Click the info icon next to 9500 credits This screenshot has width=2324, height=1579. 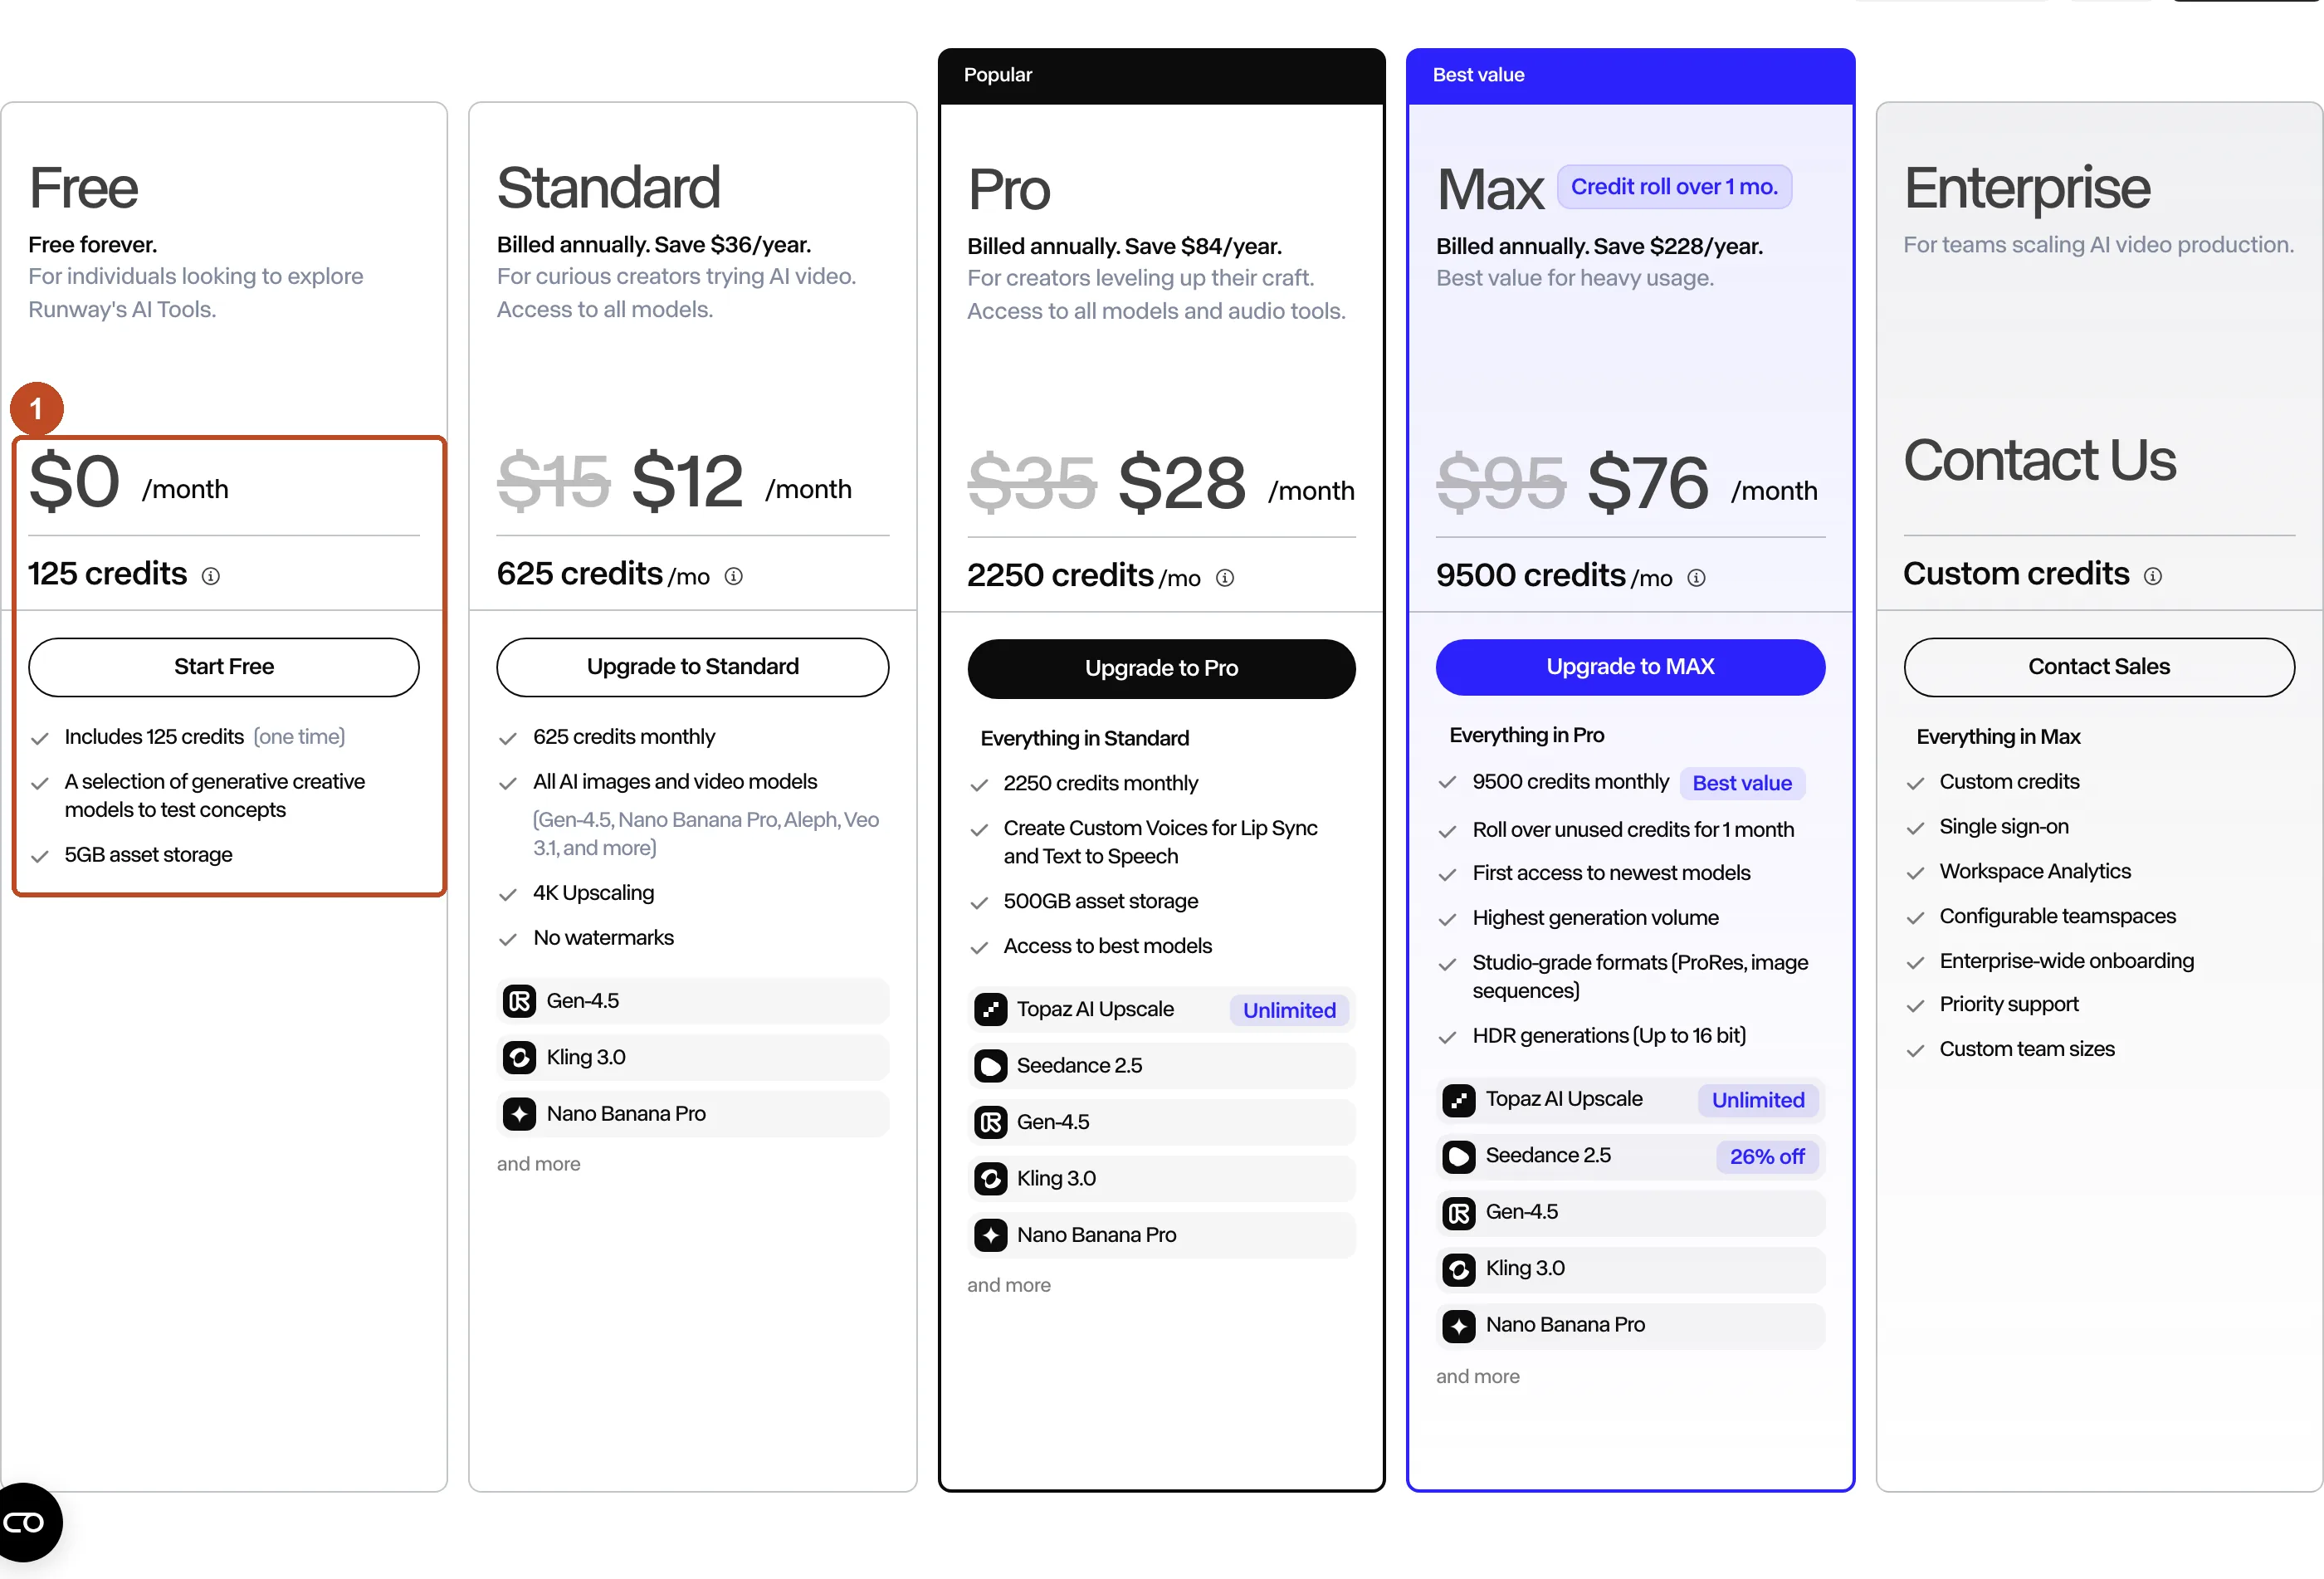click(1697, 578)
